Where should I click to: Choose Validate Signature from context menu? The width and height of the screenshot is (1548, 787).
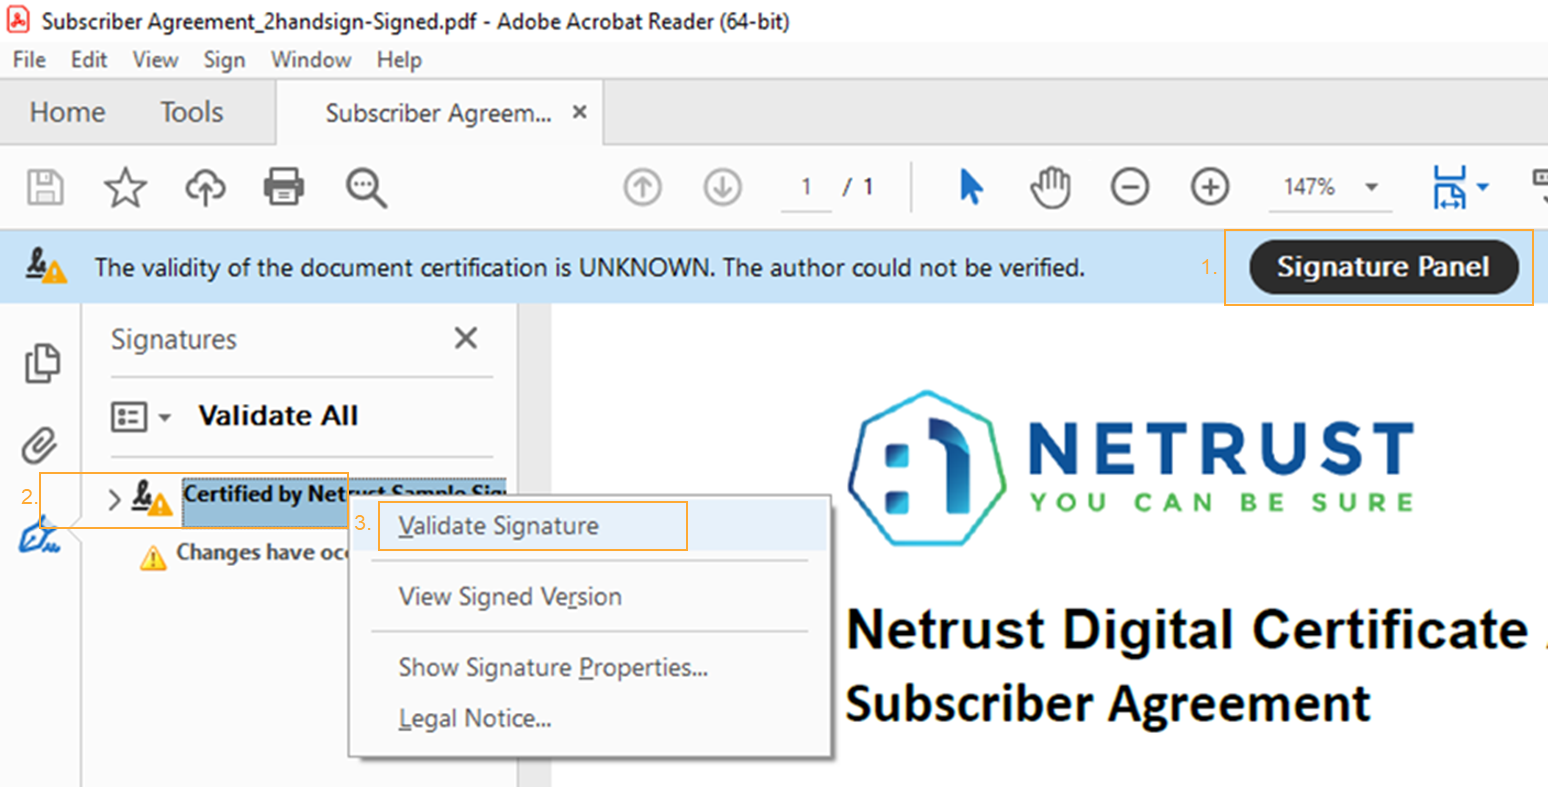point(590,526)
